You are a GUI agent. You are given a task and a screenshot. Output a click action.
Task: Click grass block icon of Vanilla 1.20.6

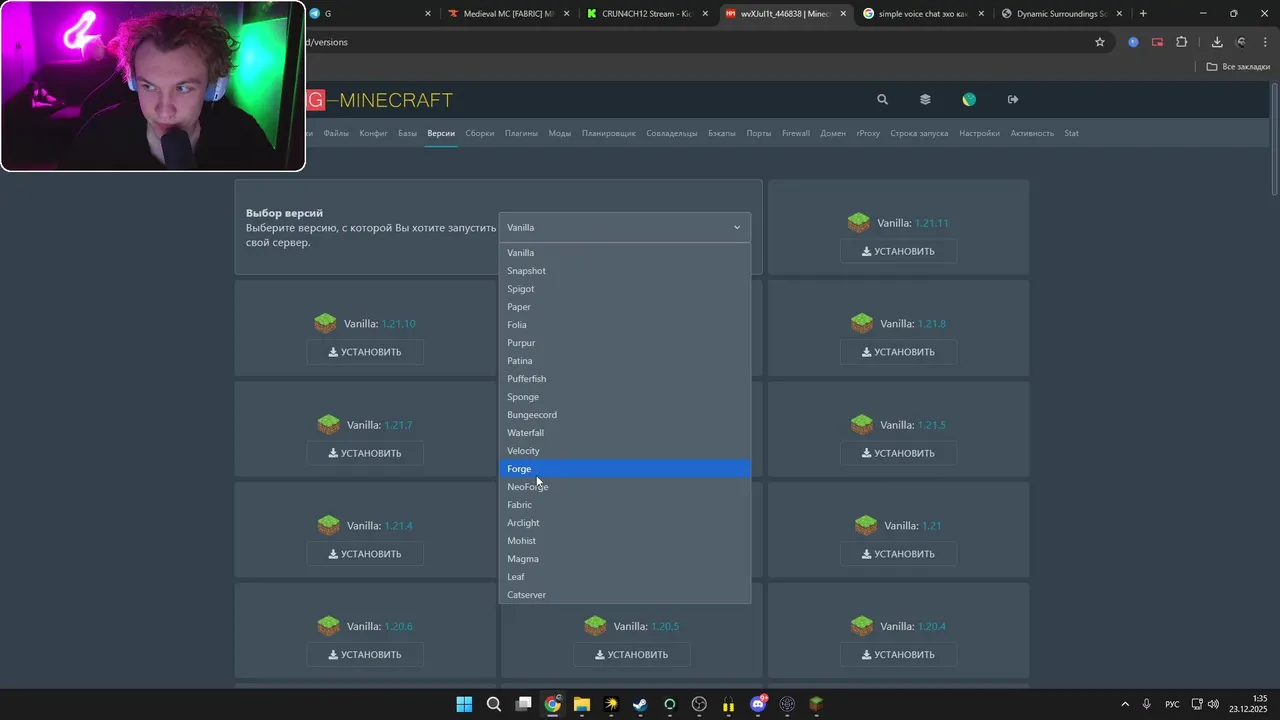point(328,626)
